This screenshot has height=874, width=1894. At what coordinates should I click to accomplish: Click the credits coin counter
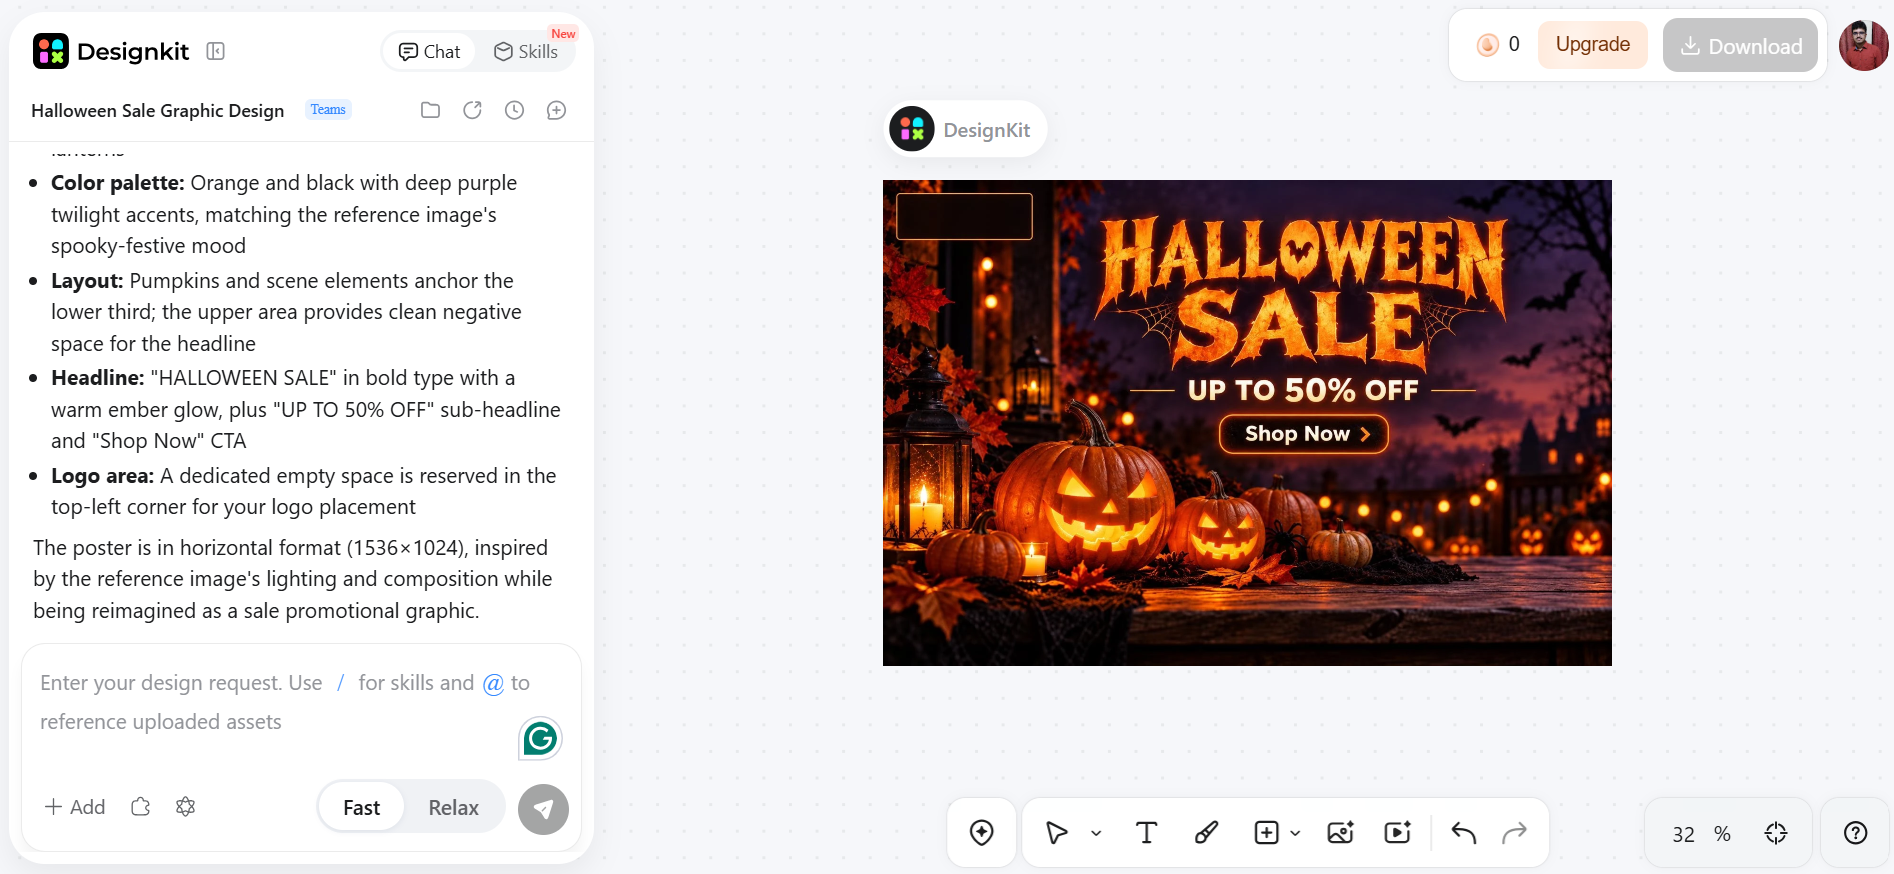point(1498,45)
